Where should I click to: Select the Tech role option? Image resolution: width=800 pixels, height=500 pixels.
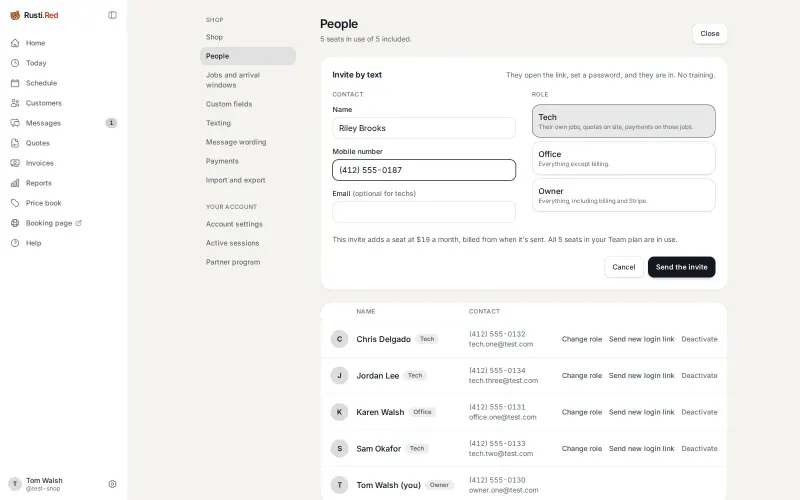[623, 121]
